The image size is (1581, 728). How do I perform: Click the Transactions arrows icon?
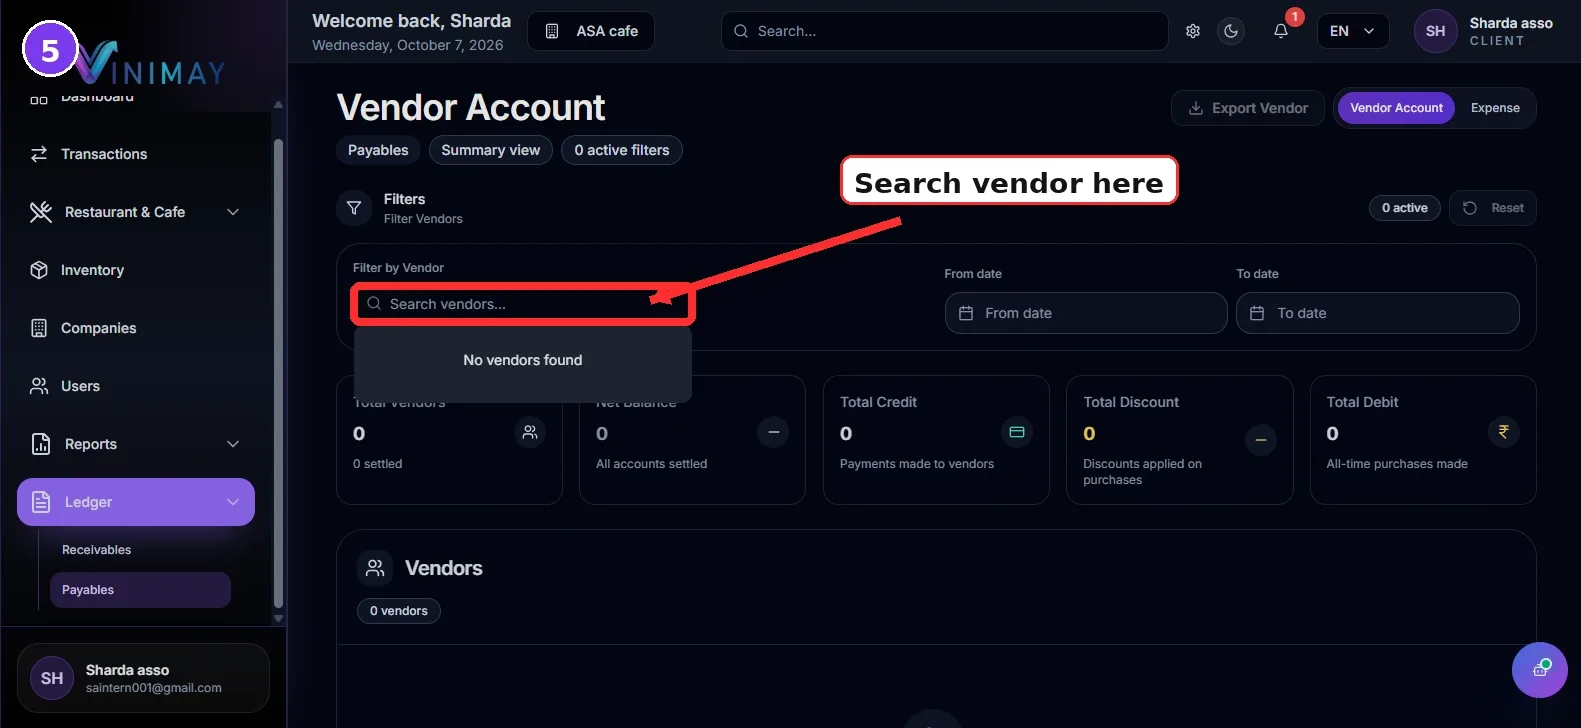tap(39, 154)
